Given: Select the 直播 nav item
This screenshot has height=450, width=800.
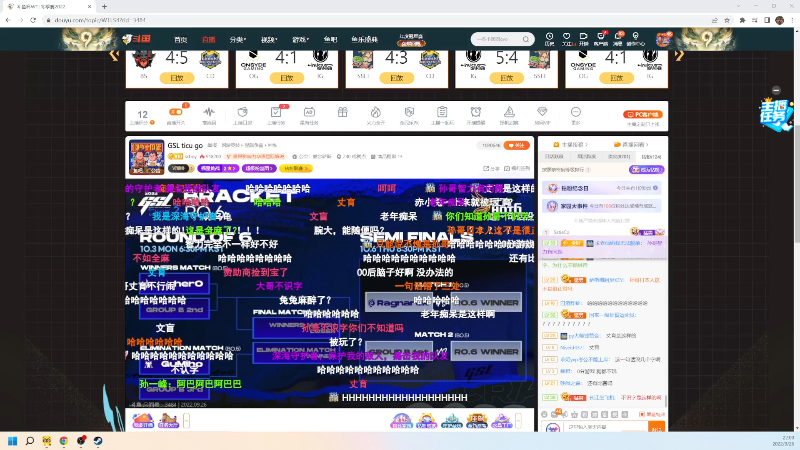Looking at the screenshot, I should (x=208, y=39).
